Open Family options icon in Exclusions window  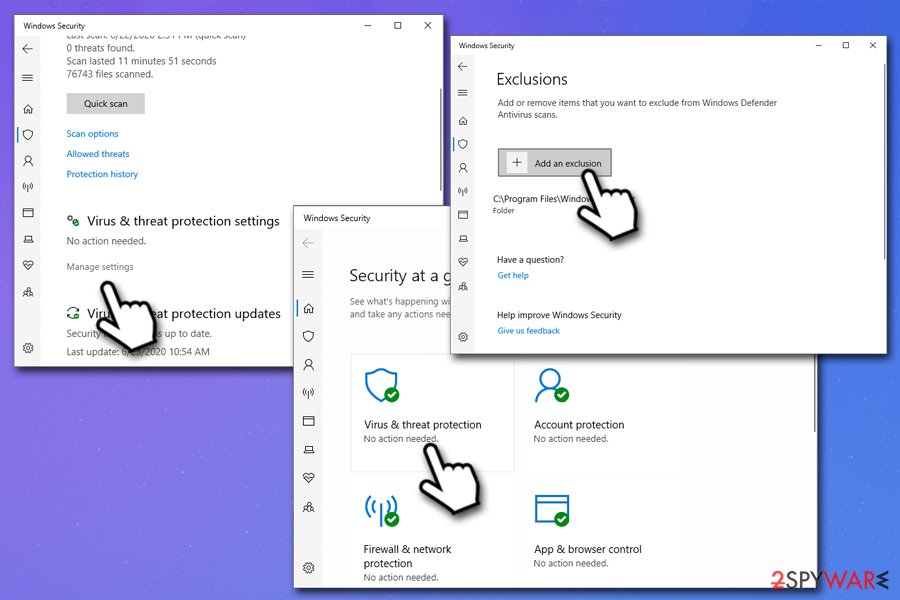pyautogui.click(x=463, y=286)
